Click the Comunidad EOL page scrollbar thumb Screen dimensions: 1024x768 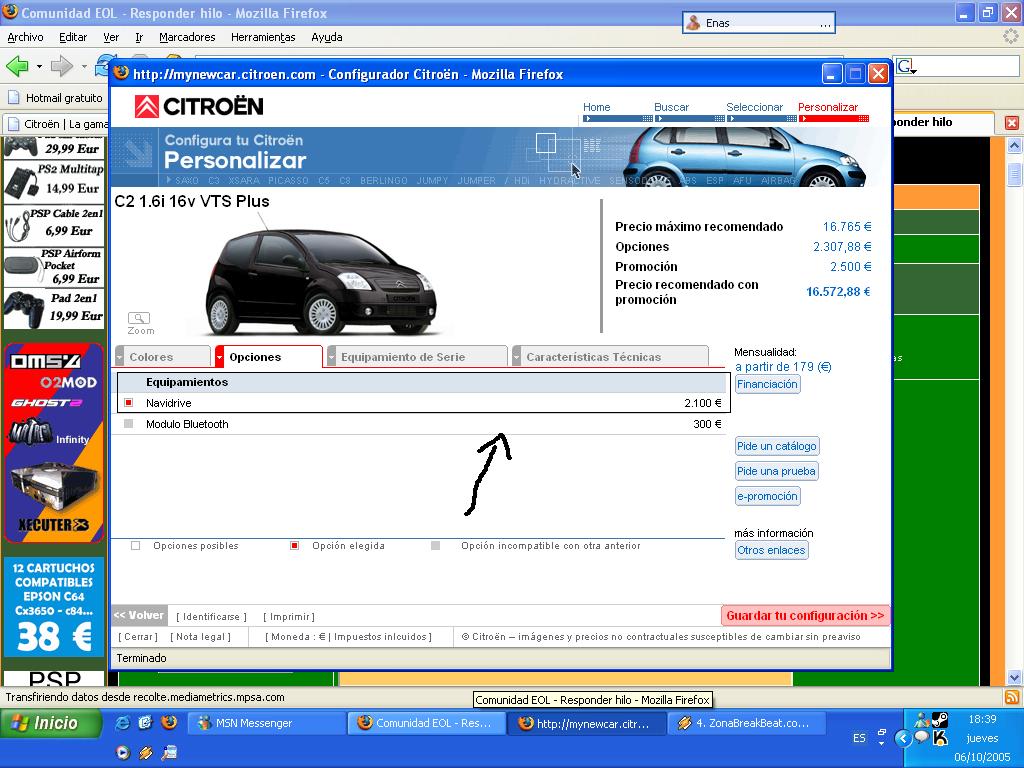(x=1014, y=174)
